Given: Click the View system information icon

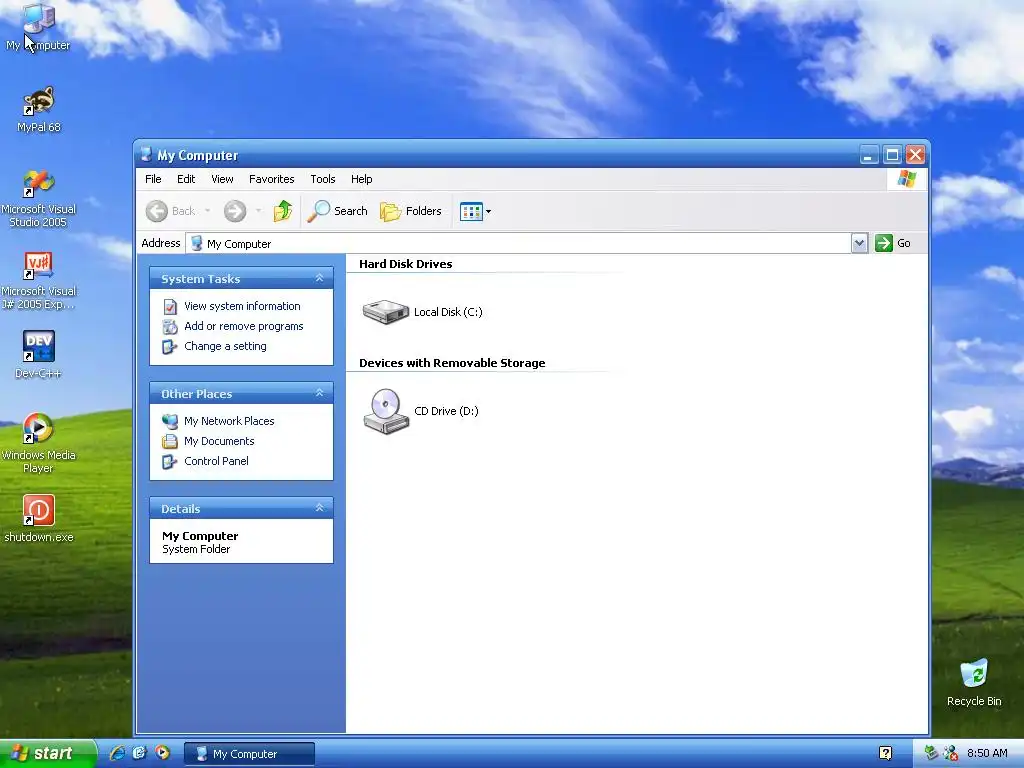Looking at the screenshot, I should (170, 306).
